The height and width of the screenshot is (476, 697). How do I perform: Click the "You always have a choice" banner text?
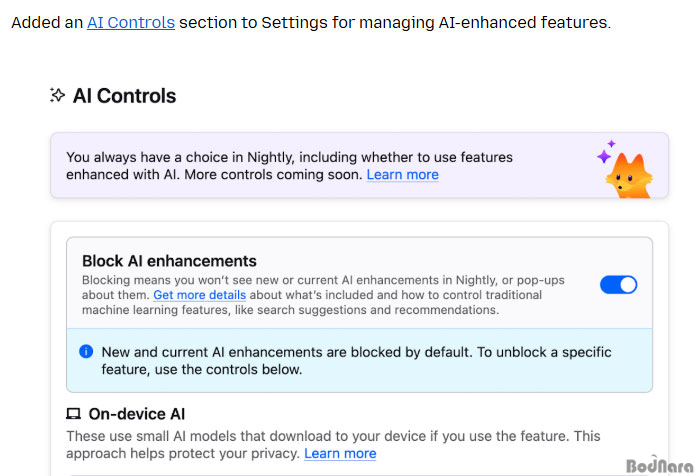288,157
